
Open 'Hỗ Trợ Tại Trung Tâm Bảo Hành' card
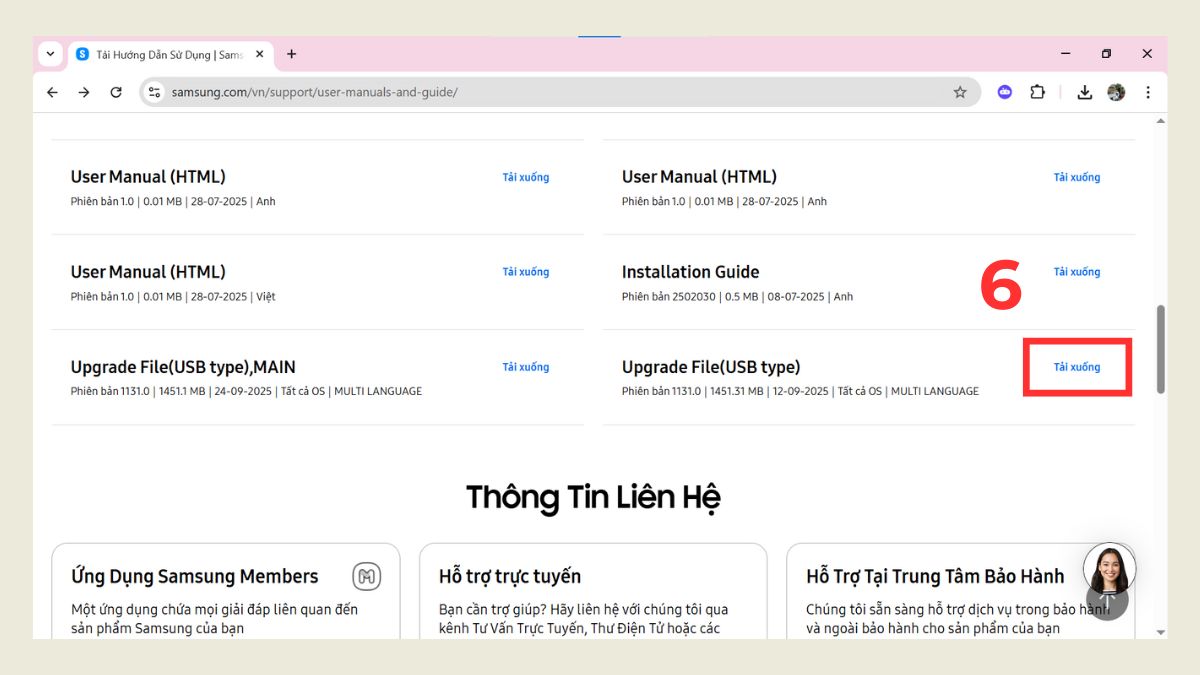[961, 591]
